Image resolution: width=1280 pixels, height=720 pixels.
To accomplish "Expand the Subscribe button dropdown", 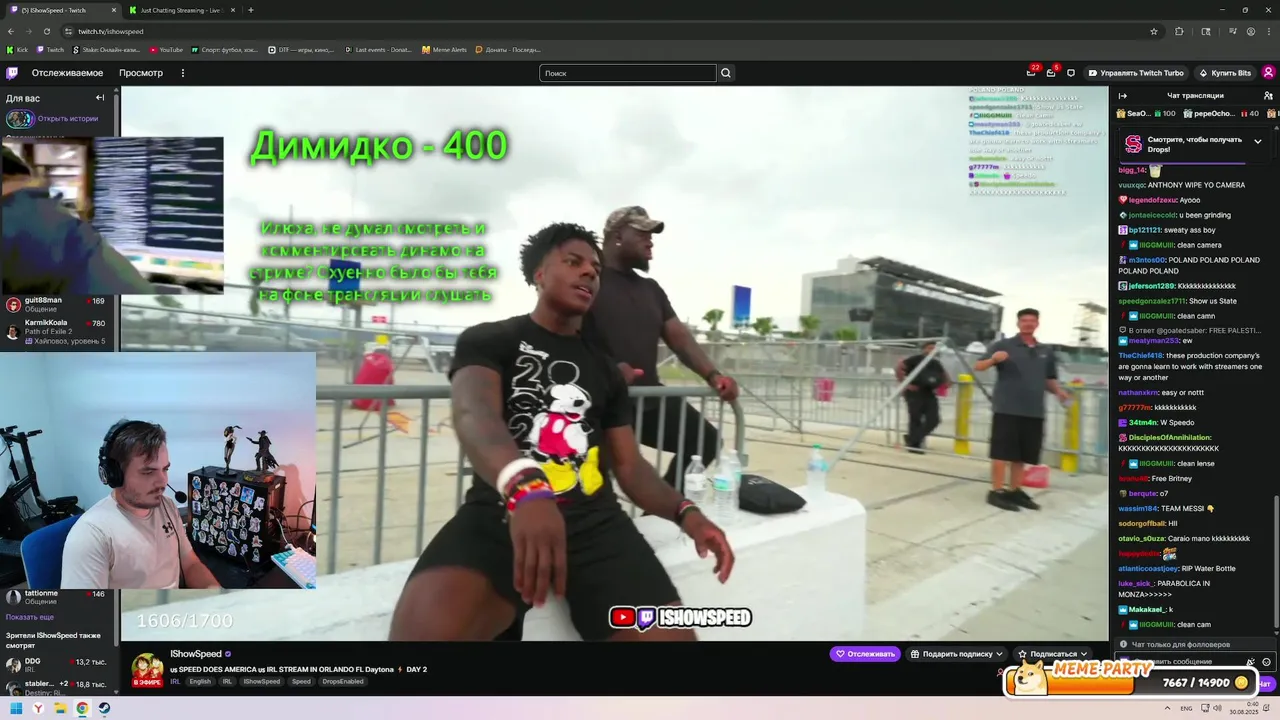I will tap(1084, 654).
